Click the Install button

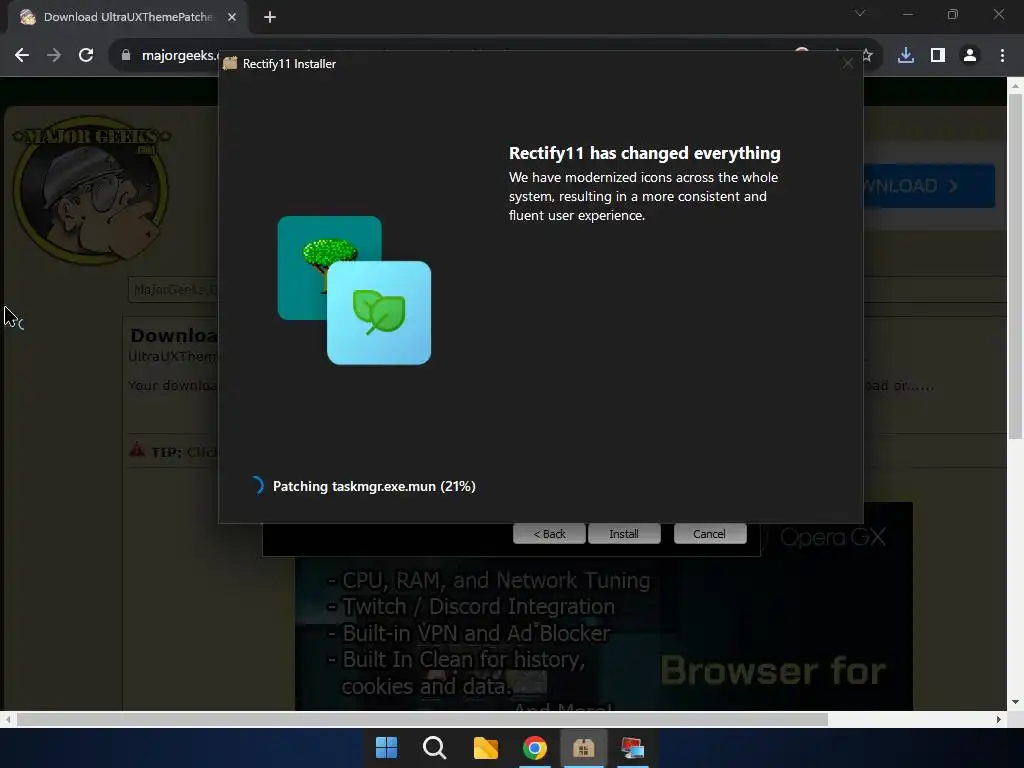click(x=624, y=534)
